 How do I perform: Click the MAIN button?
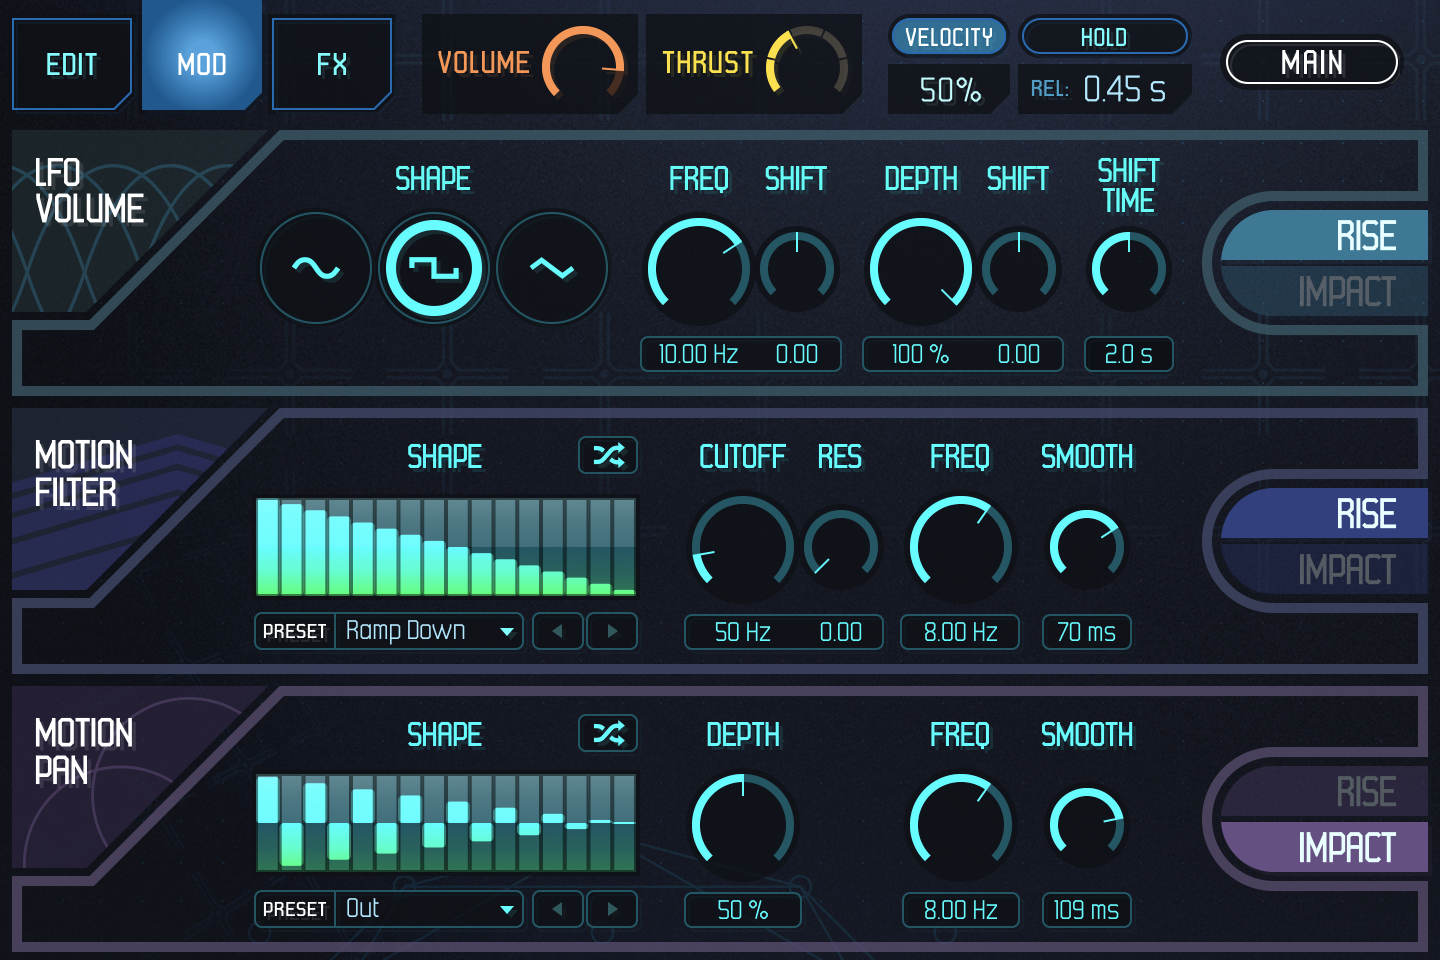coord(1311,62)
